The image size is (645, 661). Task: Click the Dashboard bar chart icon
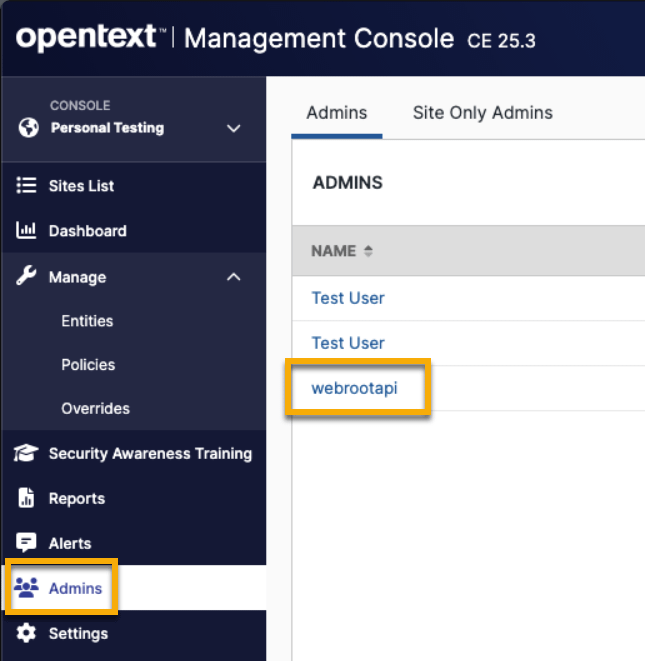click(x=27, y=231)
